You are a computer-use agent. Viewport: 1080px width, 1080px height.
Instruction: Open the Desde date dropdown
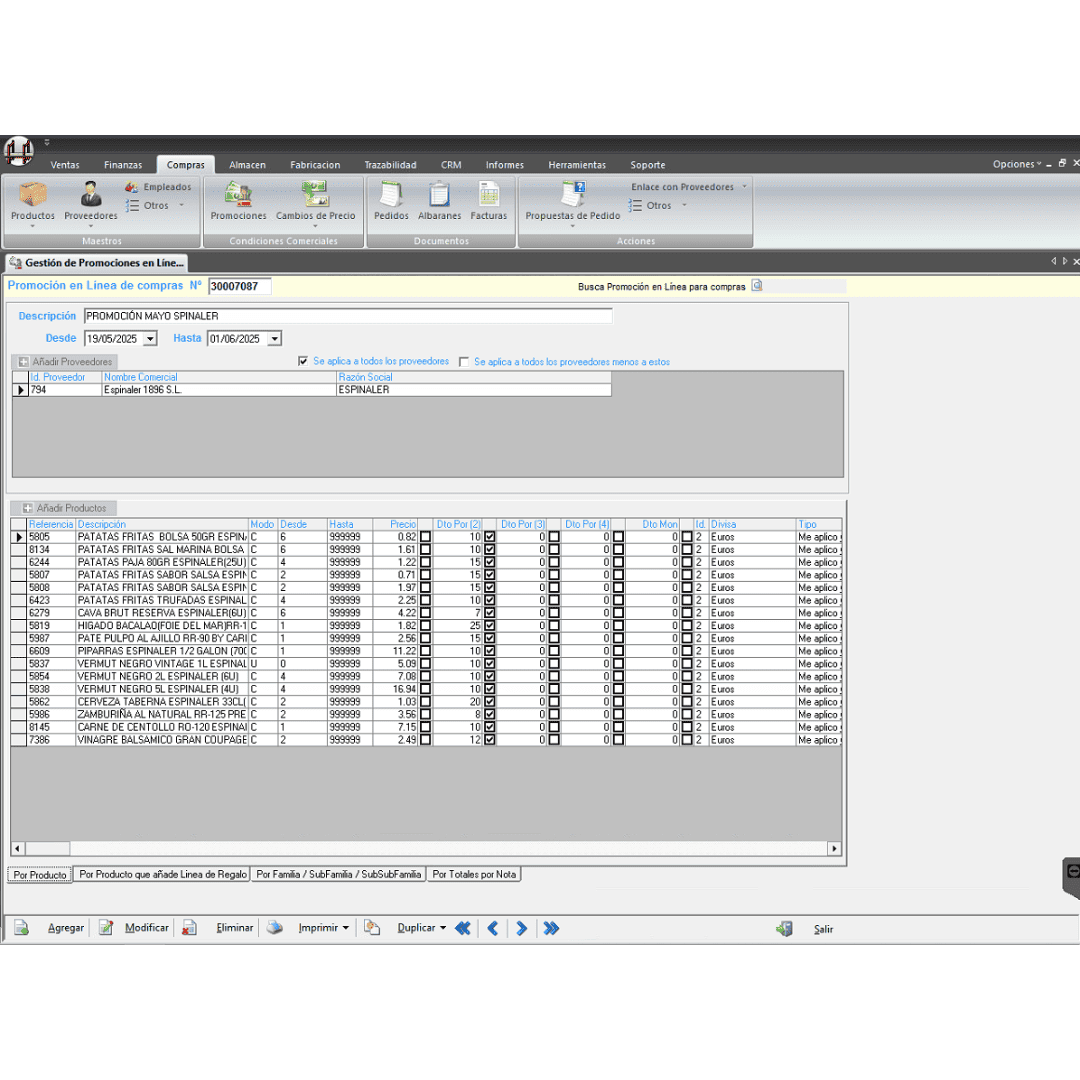click(x=150, y=339)
